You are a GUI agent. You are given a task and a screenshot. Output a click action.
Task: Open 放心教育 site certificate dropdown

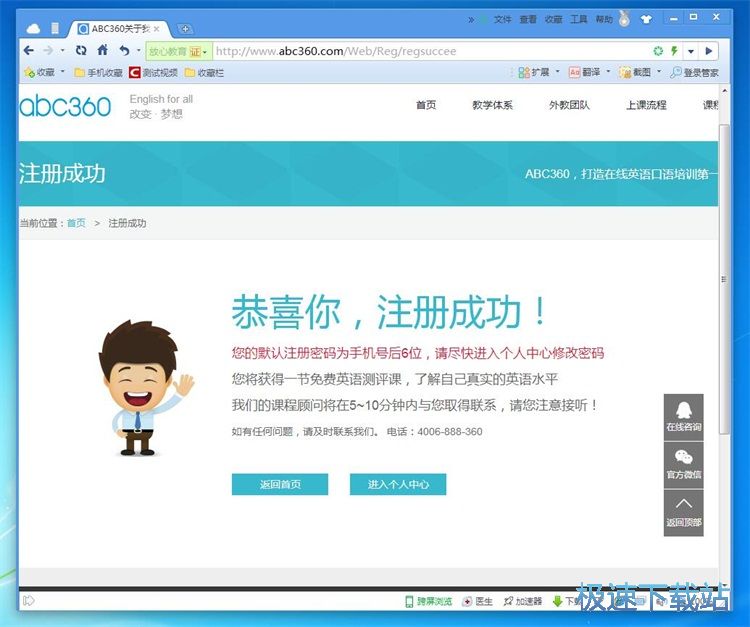[178, 51]
